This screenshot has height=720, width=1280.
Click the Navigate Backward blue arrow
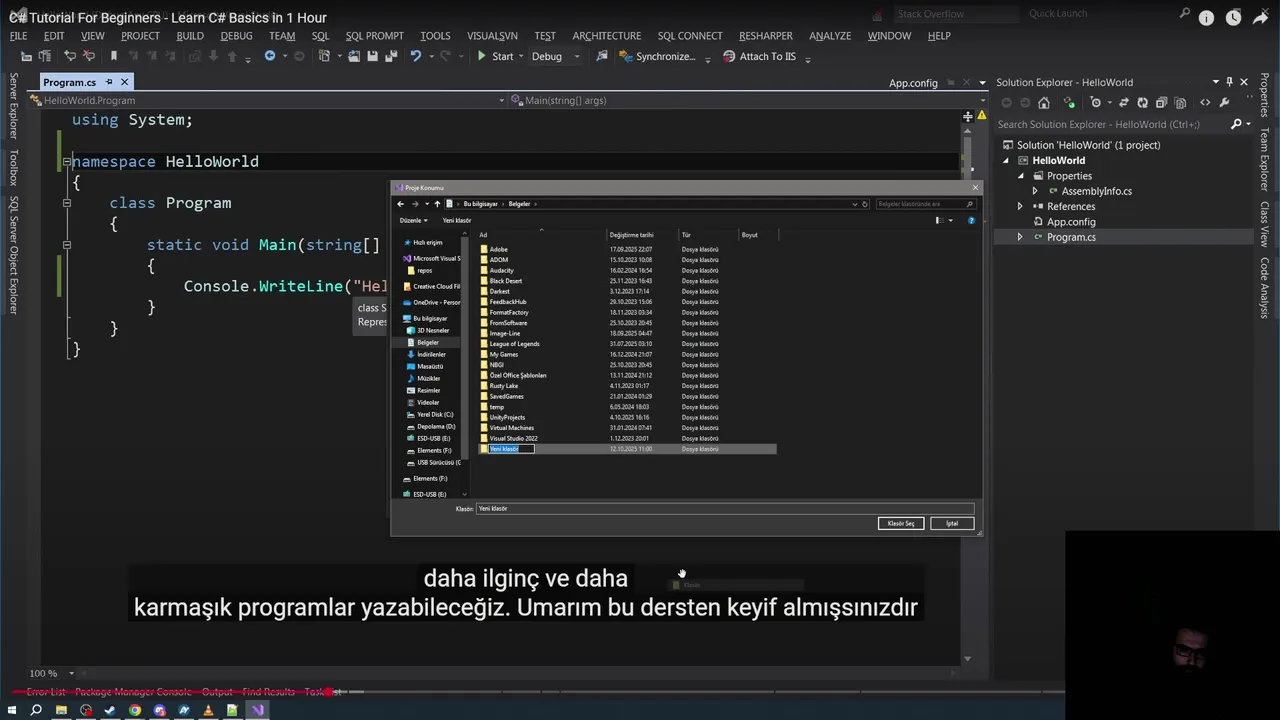pyautogui.click(x=269, y=56)
